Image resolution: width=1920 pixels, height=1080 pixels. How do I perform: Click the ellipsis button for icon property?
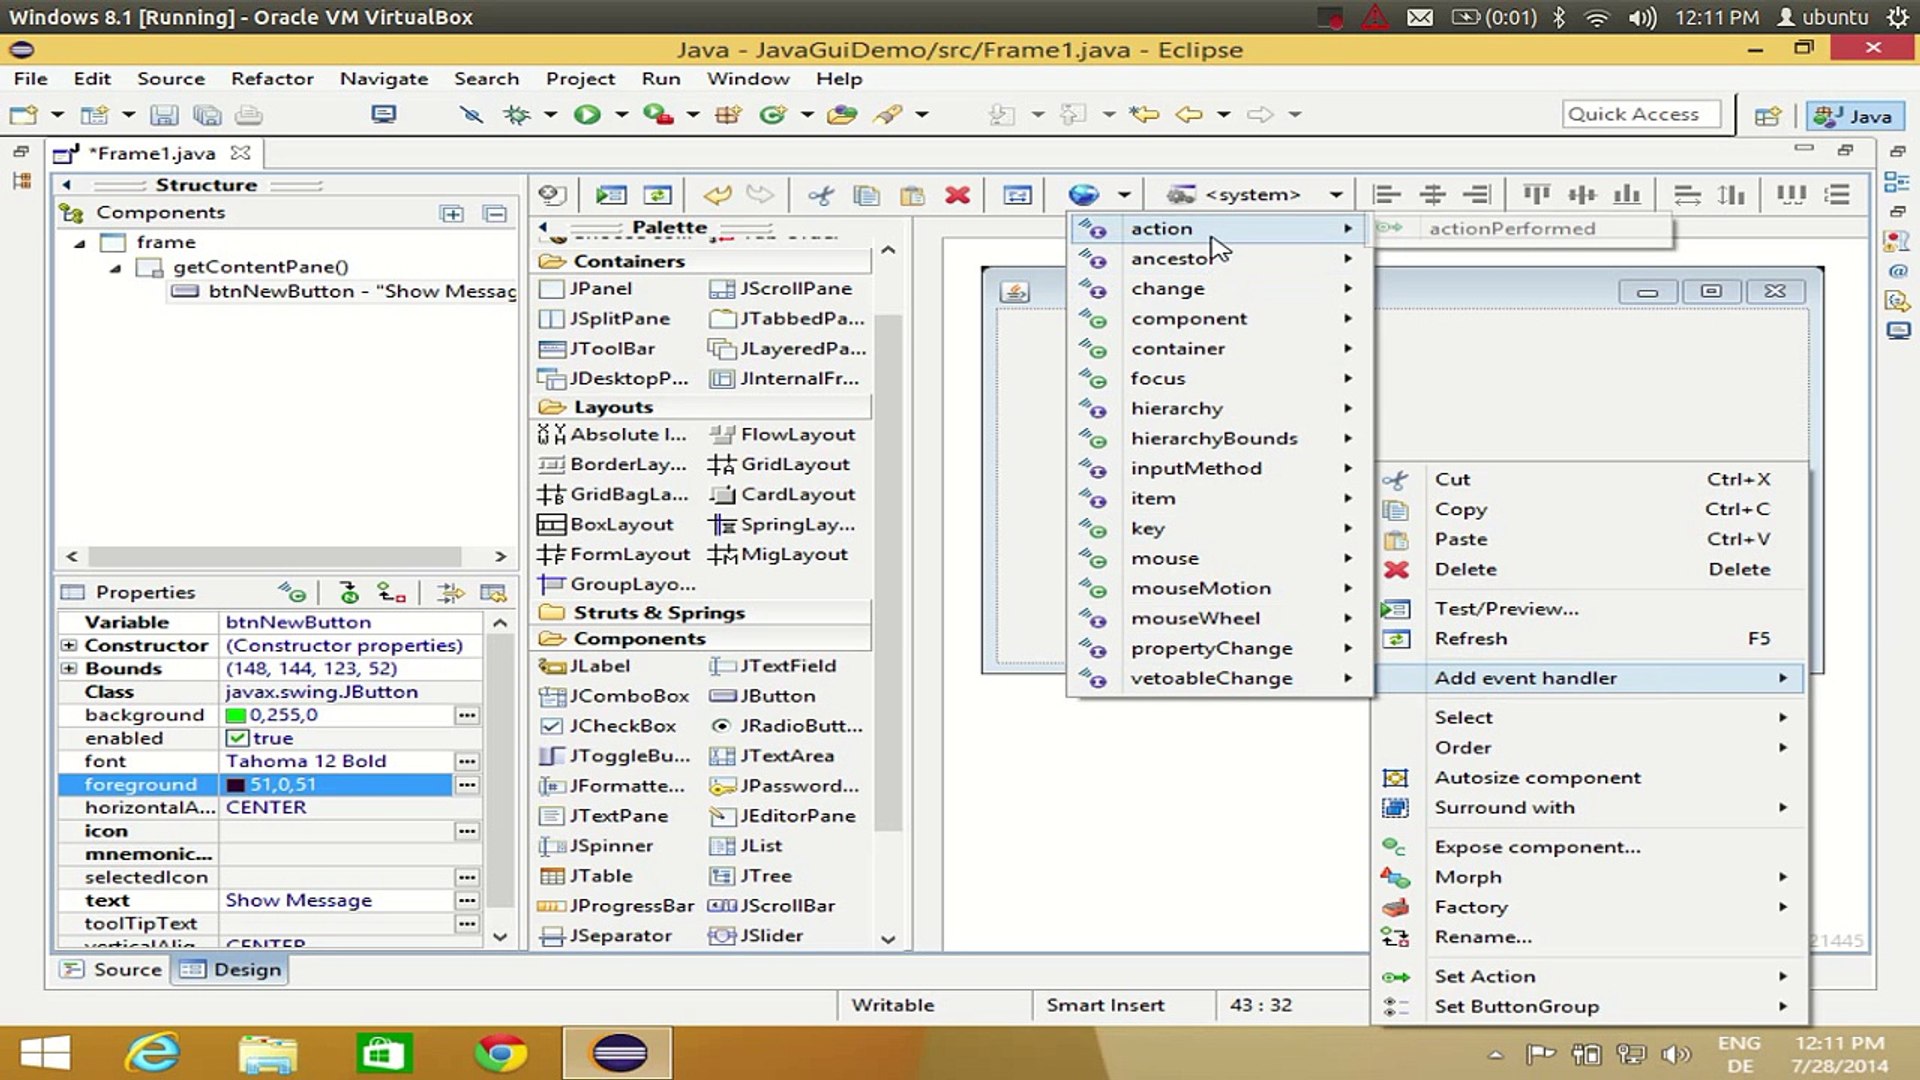click(x=467, y=832)
